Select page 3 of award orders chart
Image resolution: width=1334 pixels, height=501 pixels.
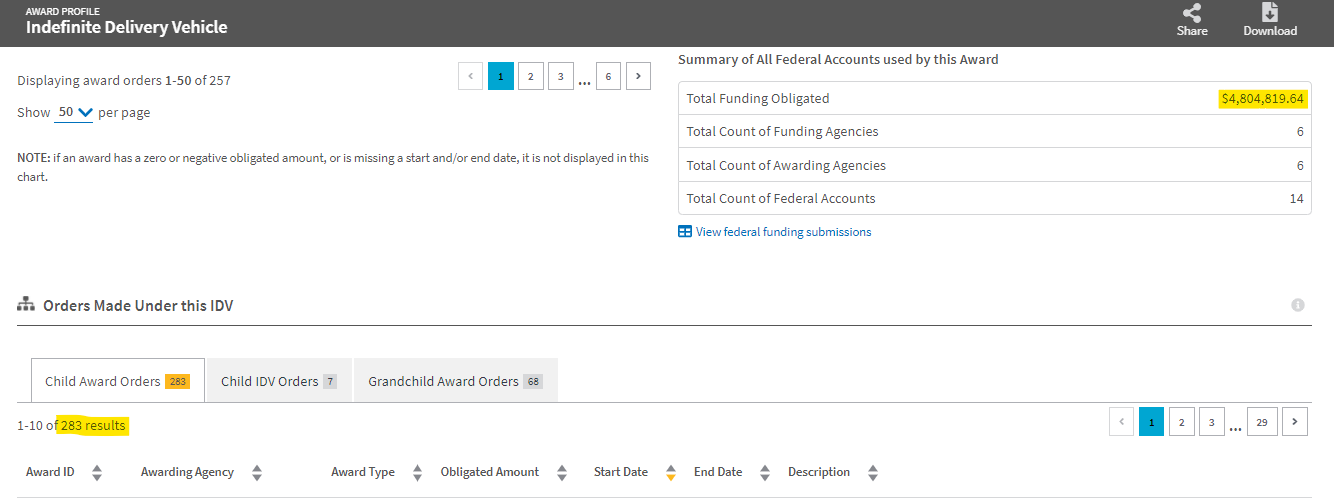[x=561, y=76]
